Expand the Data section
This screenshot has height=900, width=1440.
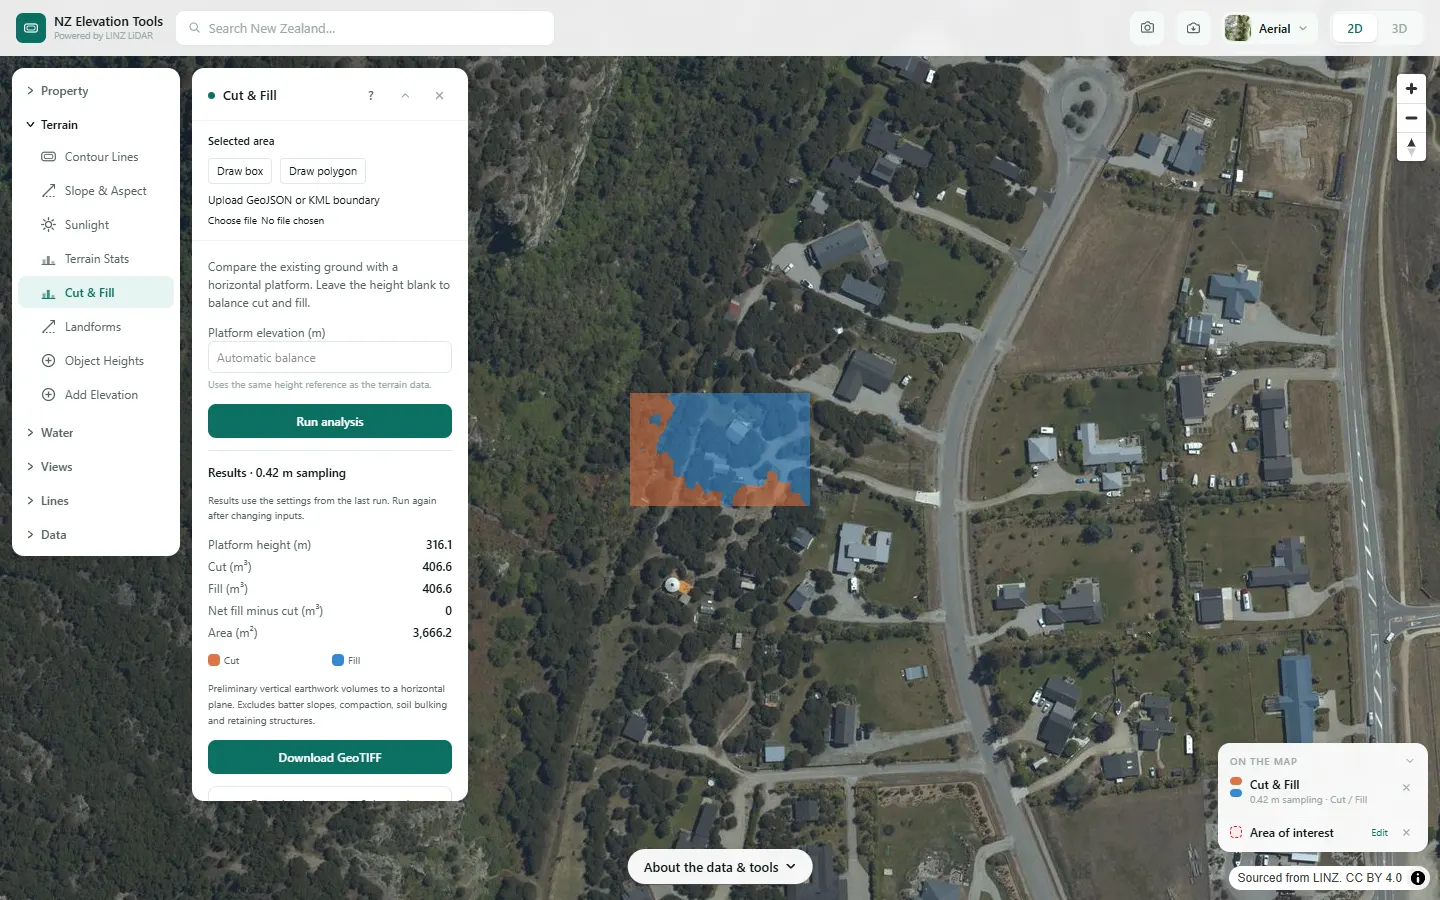point(96,535)
